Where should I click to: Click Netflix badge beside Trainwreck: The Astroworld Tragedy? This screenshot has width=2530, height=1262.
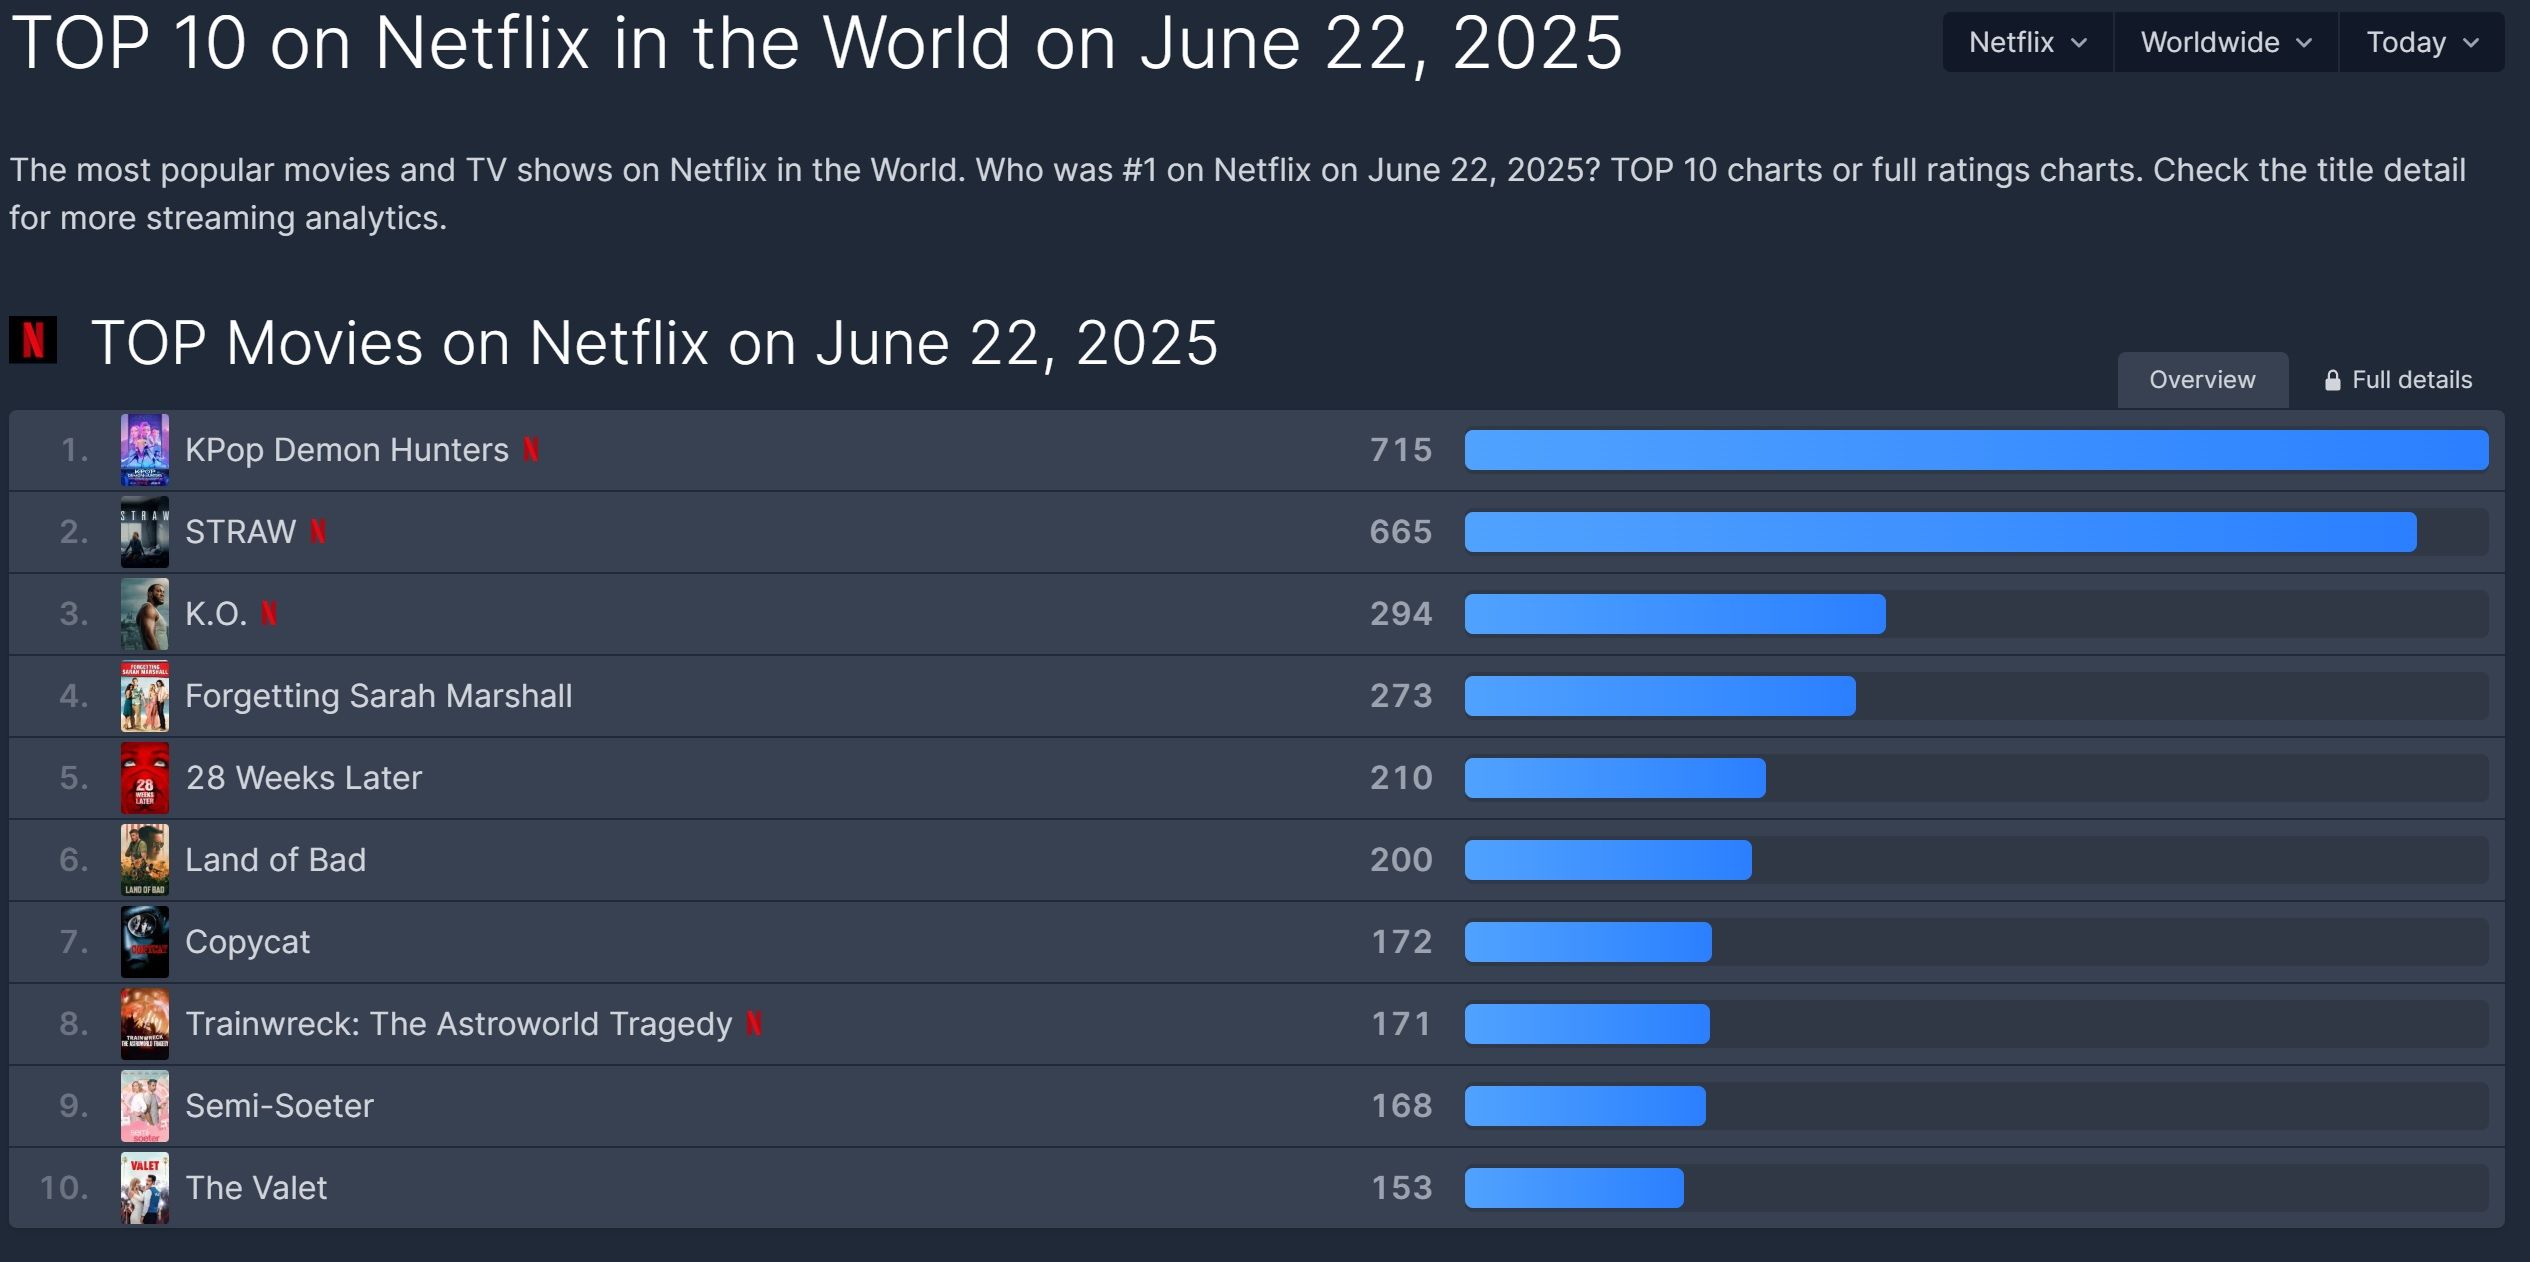click(755, 1024)
